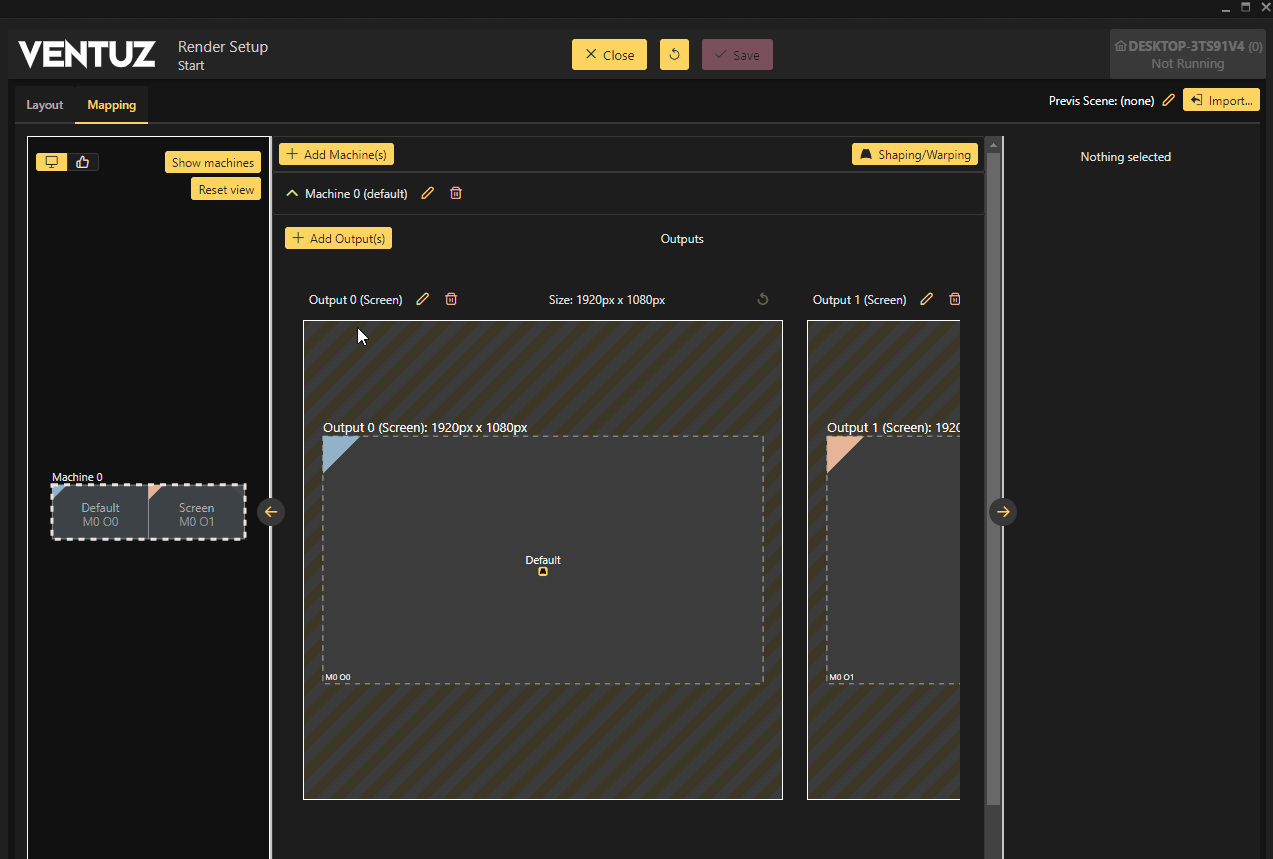Edit the Previs Scene with pencil icon
Screen dimensions: 1273x859
1168,100
